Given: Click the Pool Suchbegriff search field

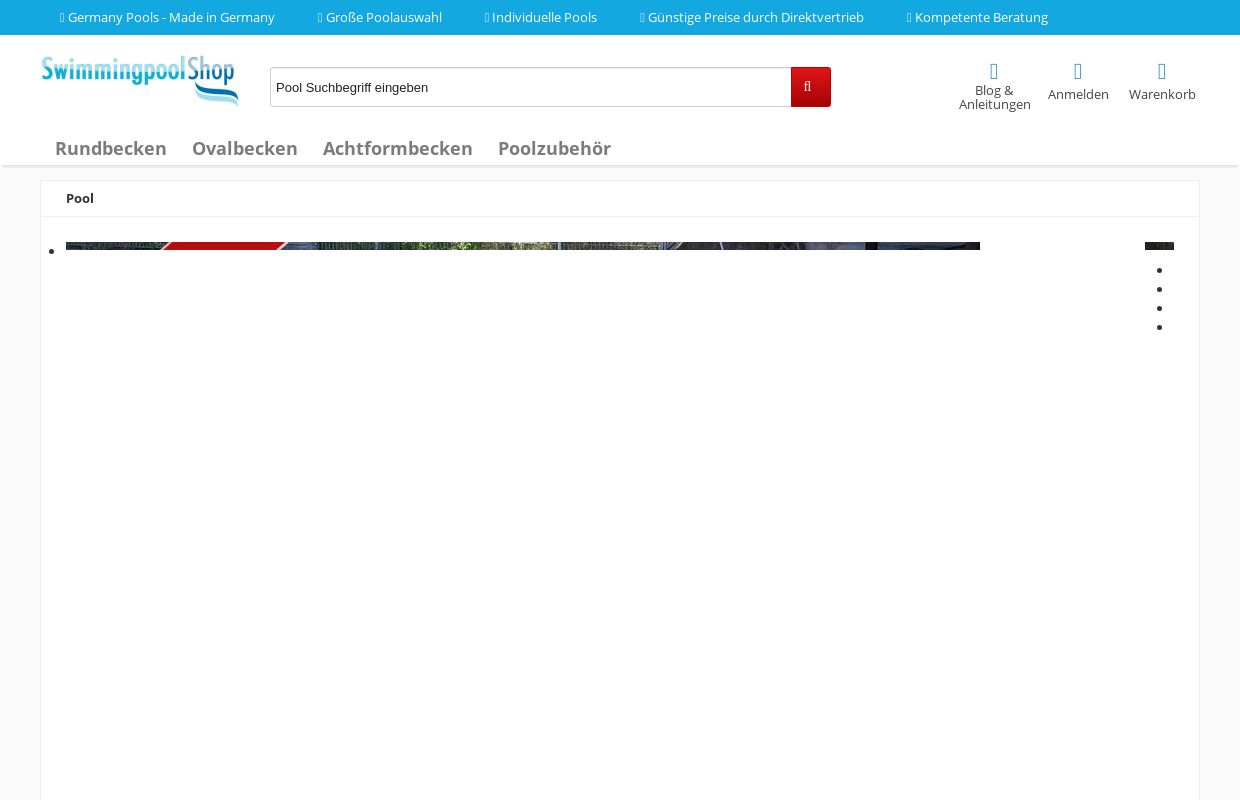Looking at the screenshot, I should coord(530,87).
